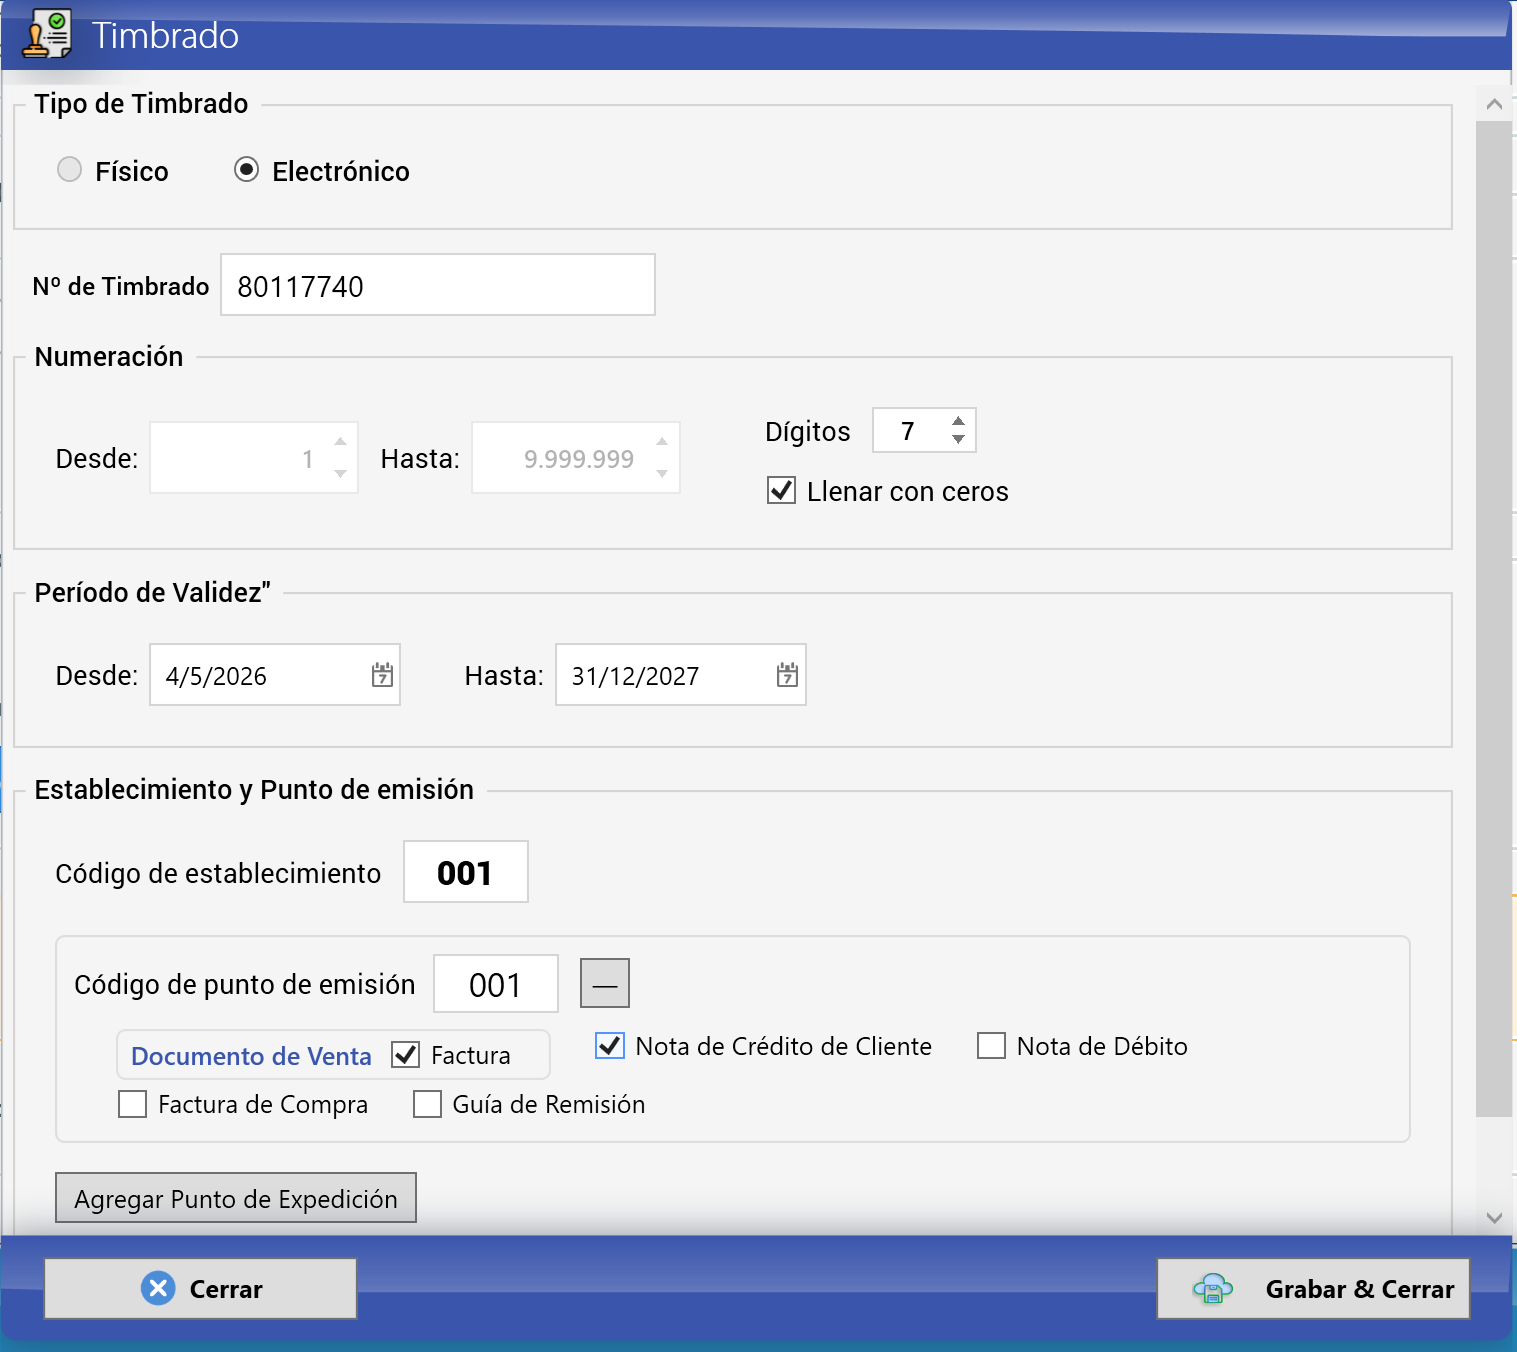
Task: Decrease Numeración Desde value with down arrow
Action: pyautogui.click(x=340, y=474)
